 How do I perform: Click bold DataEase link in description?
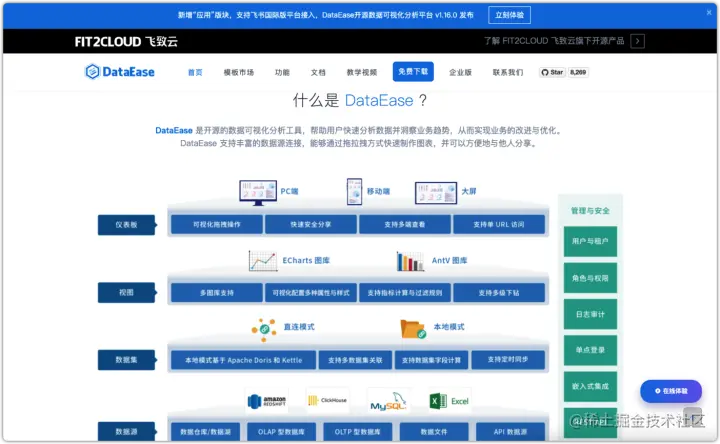tap(174, 130)
